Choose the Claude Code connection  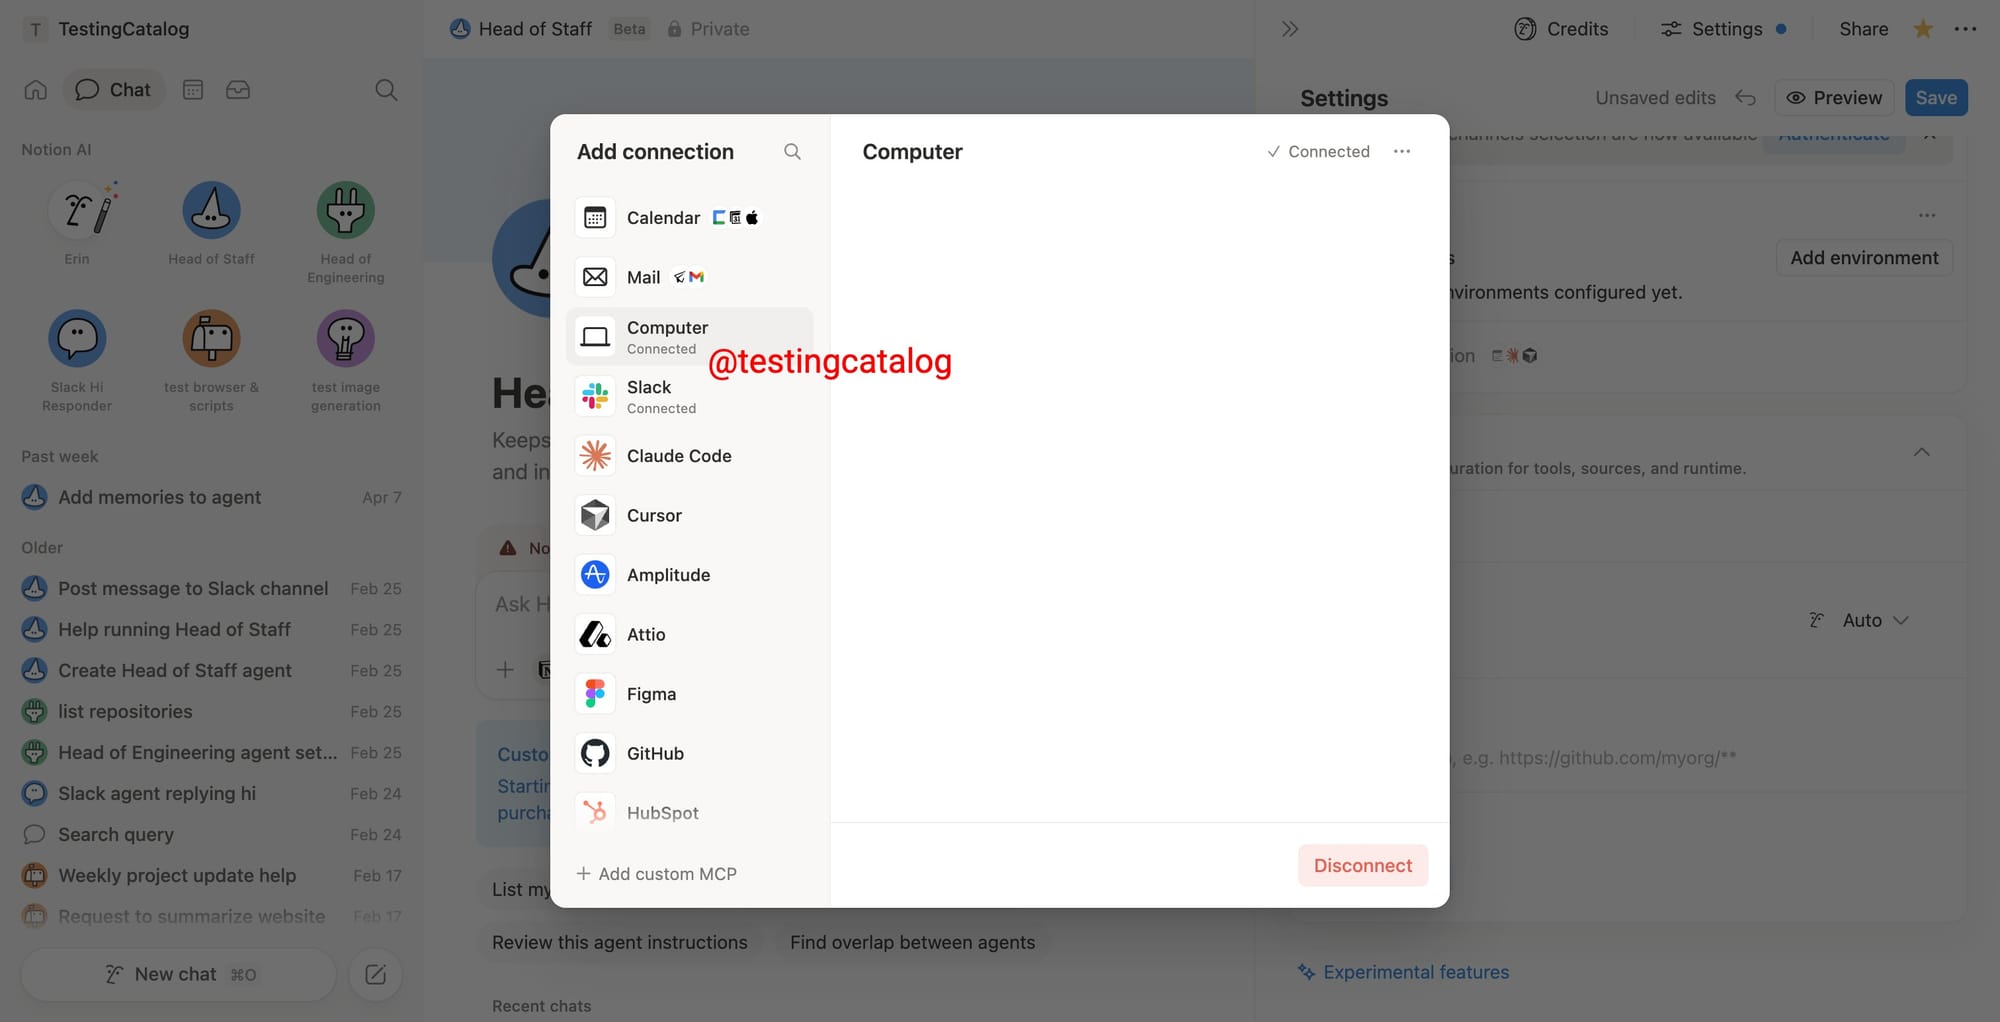point(690,456)
